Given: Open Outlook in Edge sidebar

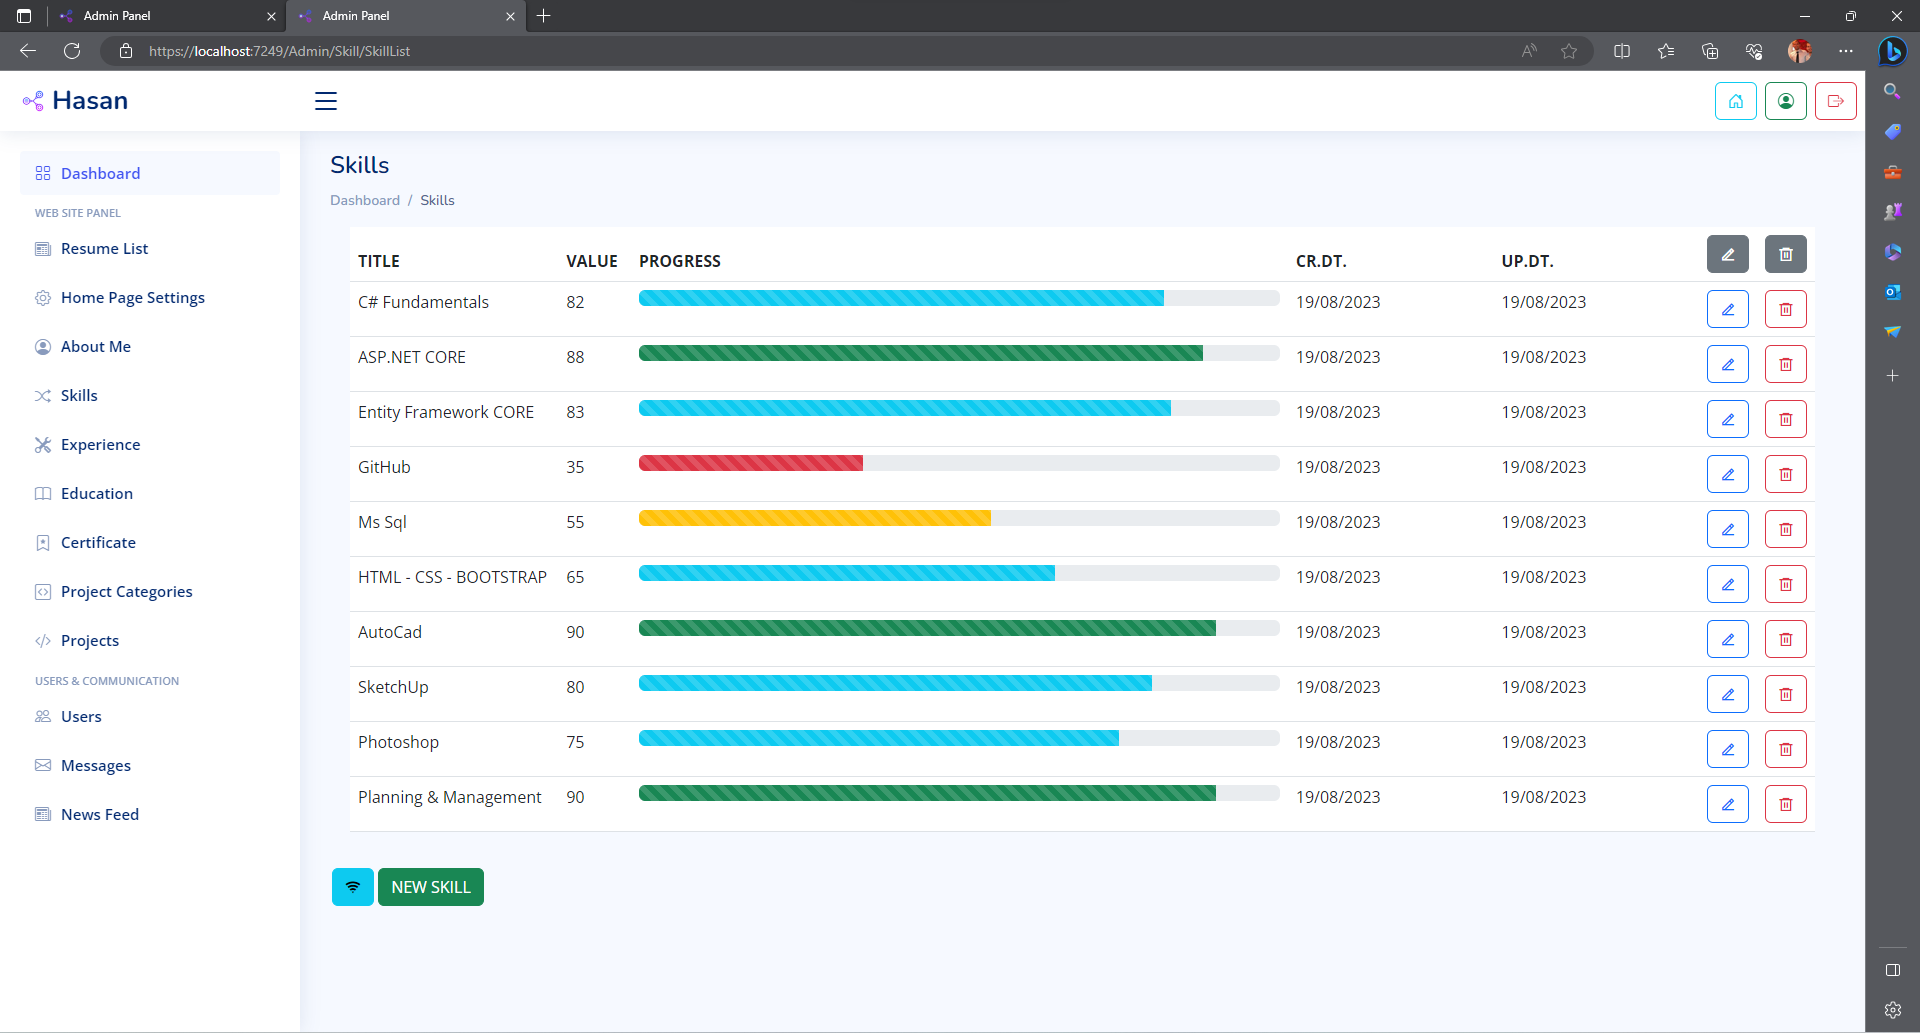Looking at the screenshot, I should [1892, 292].
